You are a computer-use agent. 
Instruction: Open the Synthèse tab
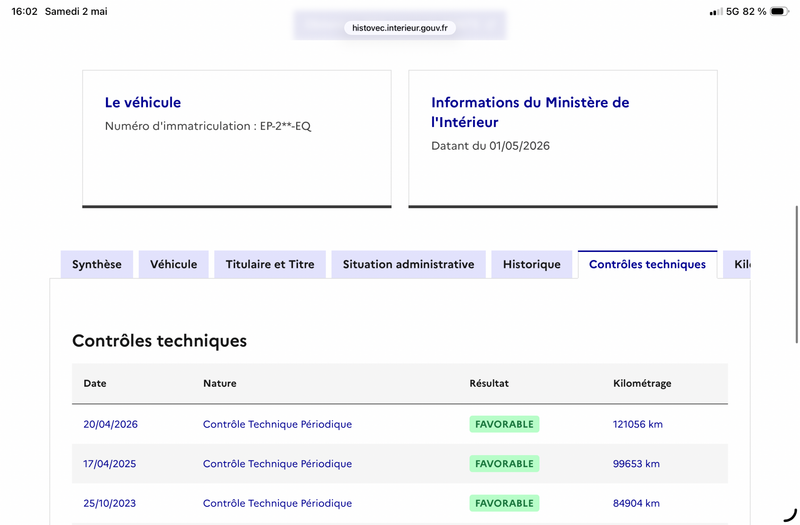(97, 264)
